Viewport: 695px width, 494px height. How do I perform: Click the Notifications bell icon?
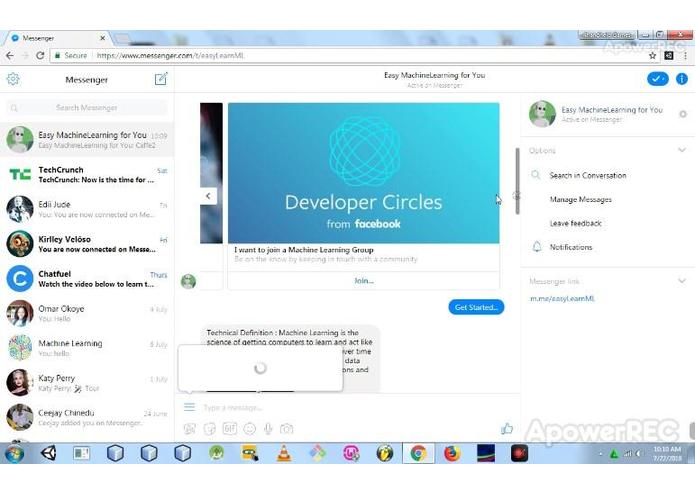(536, 247)
